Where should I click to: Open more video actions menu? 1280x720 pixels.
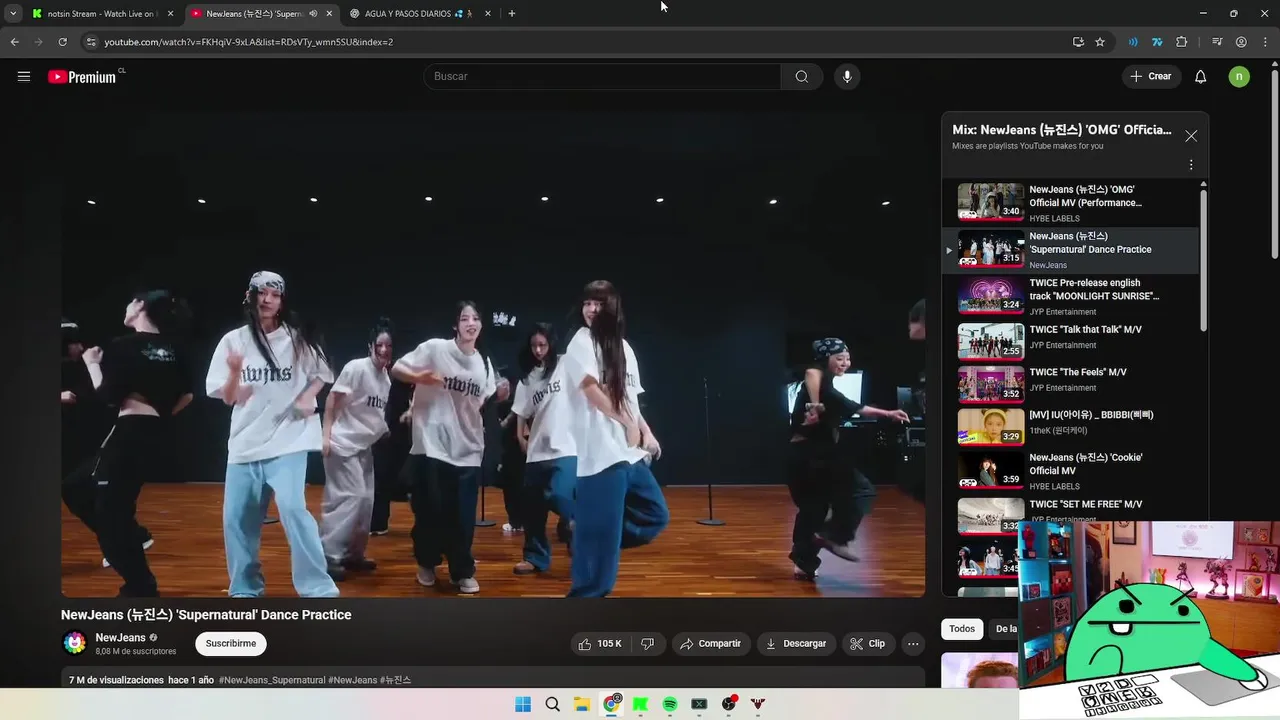[912, 644]
